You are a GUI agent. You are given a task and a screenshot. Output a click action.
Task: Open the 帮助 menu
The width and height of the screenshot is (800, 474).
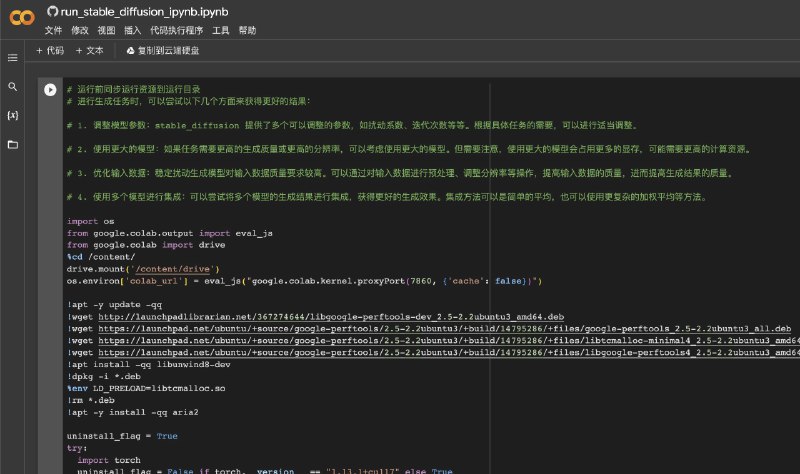coord(247,31)
